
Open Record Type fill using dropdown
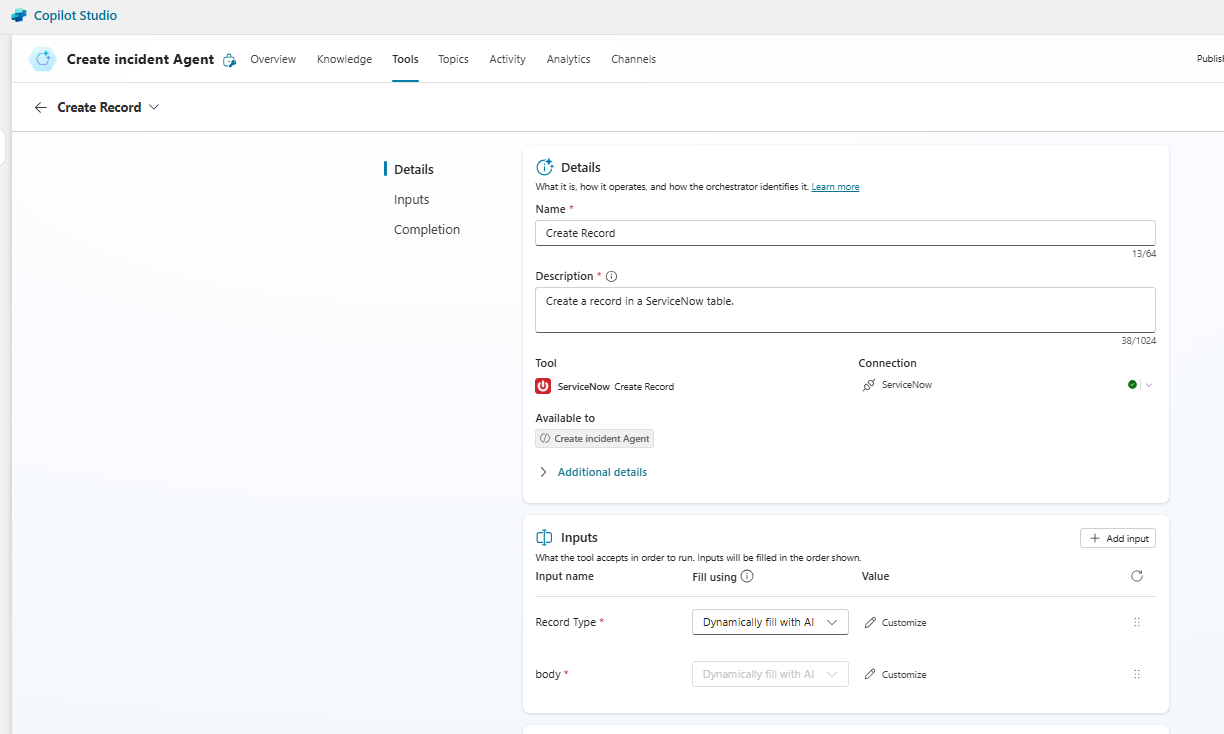[x=770, y=622]
